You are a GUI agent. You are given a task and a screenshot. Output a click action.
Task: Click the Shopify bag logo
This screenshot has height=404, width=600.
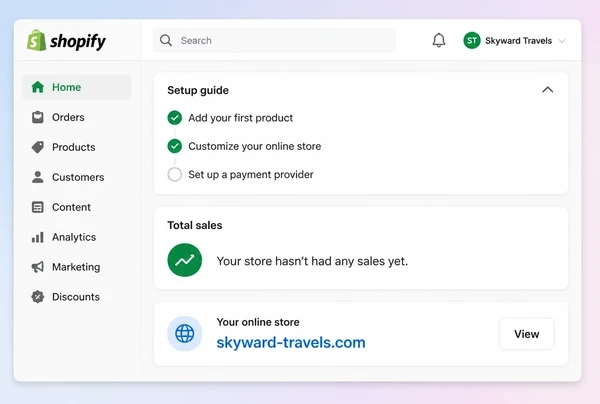(x=36, y=41)
